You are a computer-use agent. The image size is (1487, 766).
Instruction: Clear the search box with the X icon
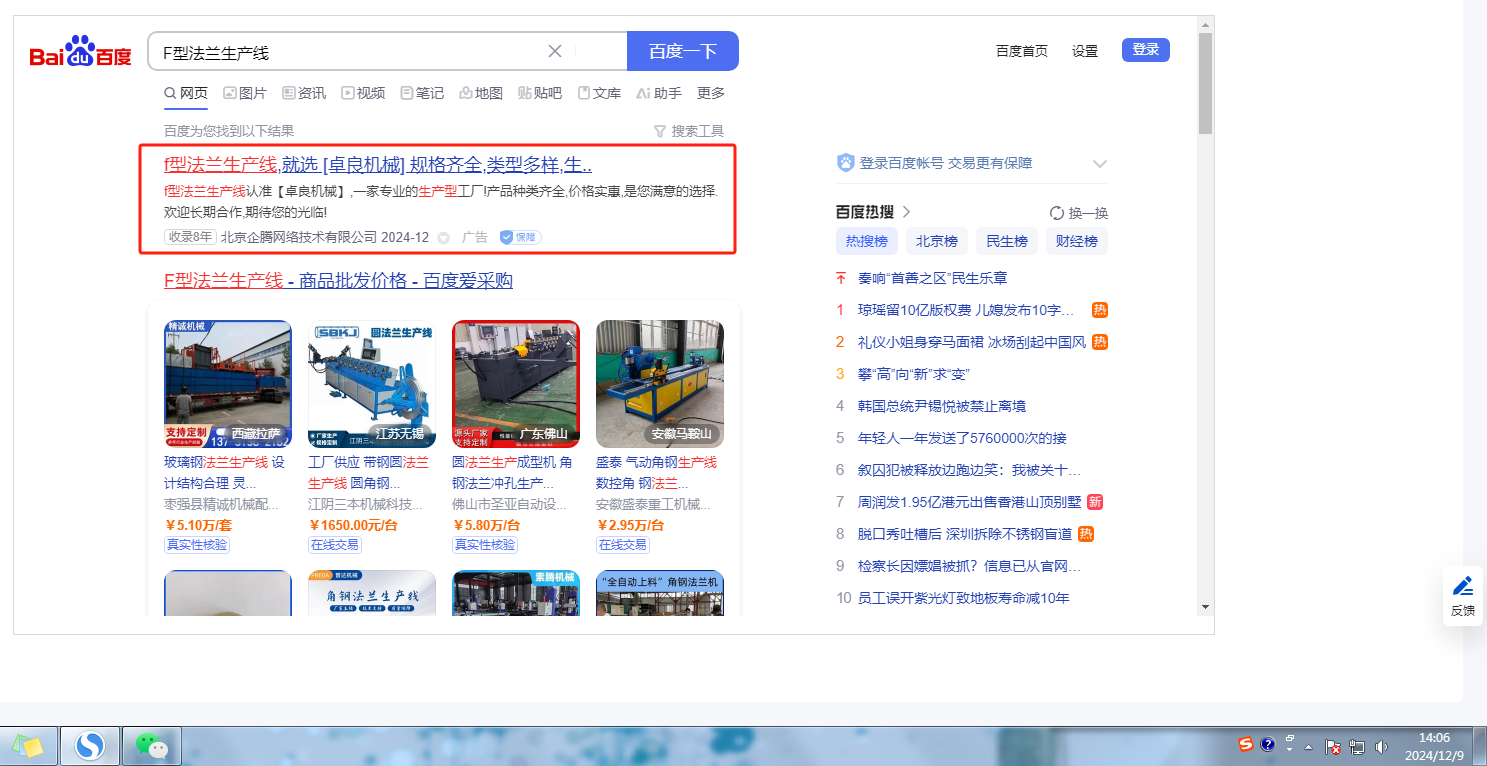coord(555,51)
